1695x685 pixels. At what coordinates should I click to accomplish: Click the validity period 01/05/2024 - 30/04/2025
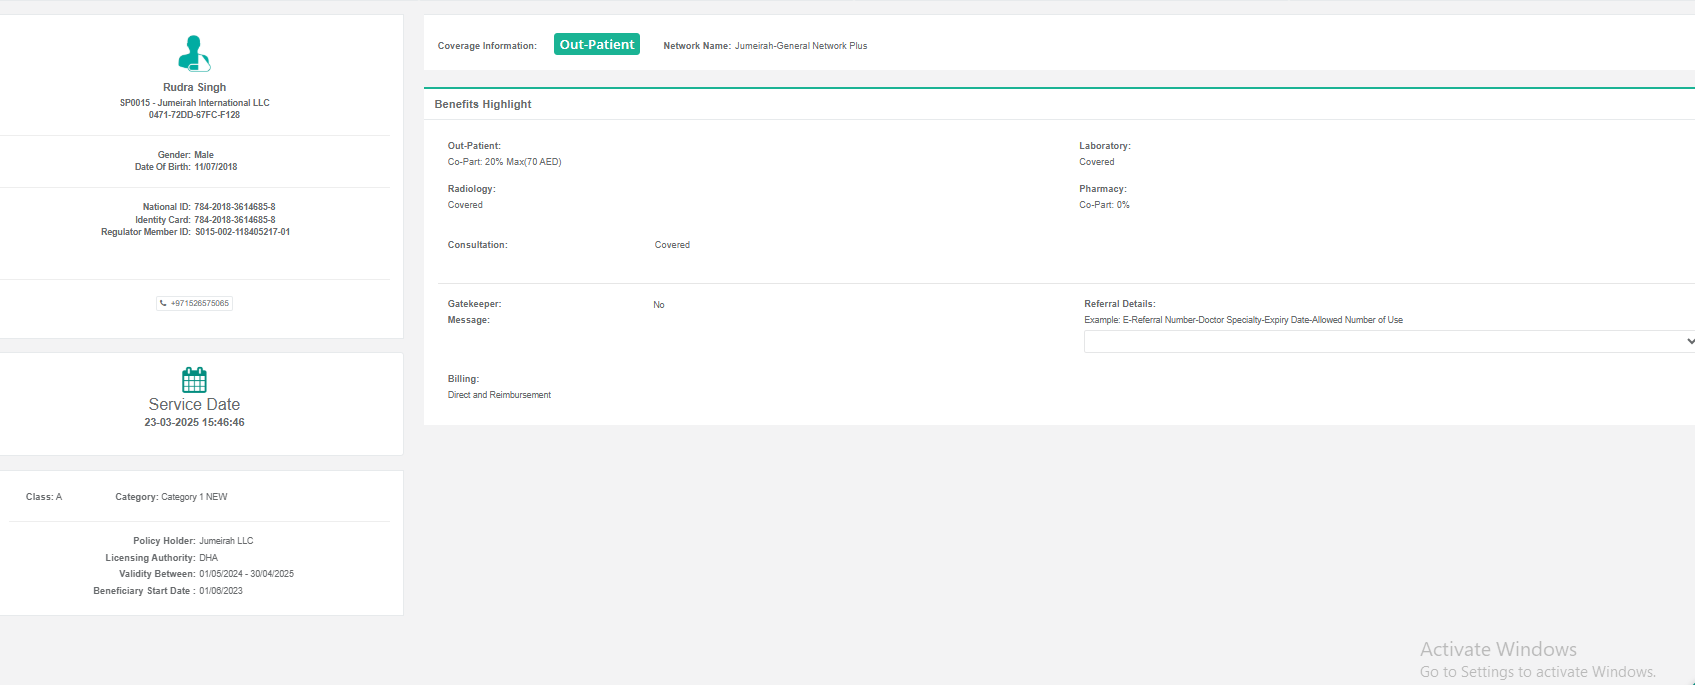coord(246,574)
